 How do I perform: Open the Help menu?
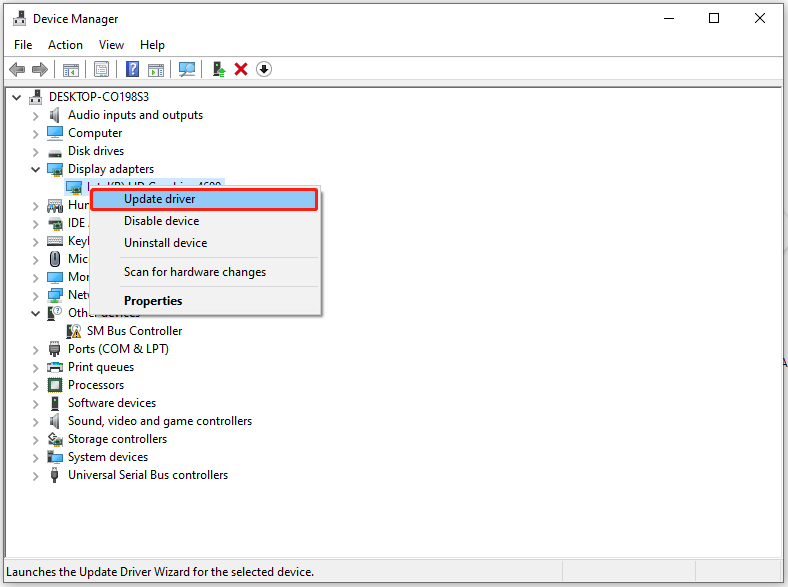coord(152,45)
